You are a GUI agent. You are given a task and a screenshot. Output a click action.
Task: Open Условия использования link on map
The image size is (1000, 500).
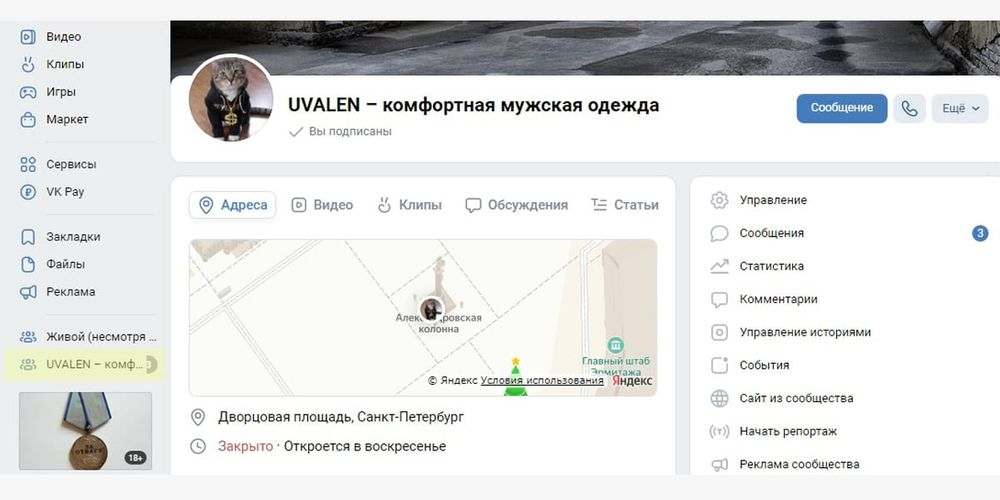coord(542,380)
